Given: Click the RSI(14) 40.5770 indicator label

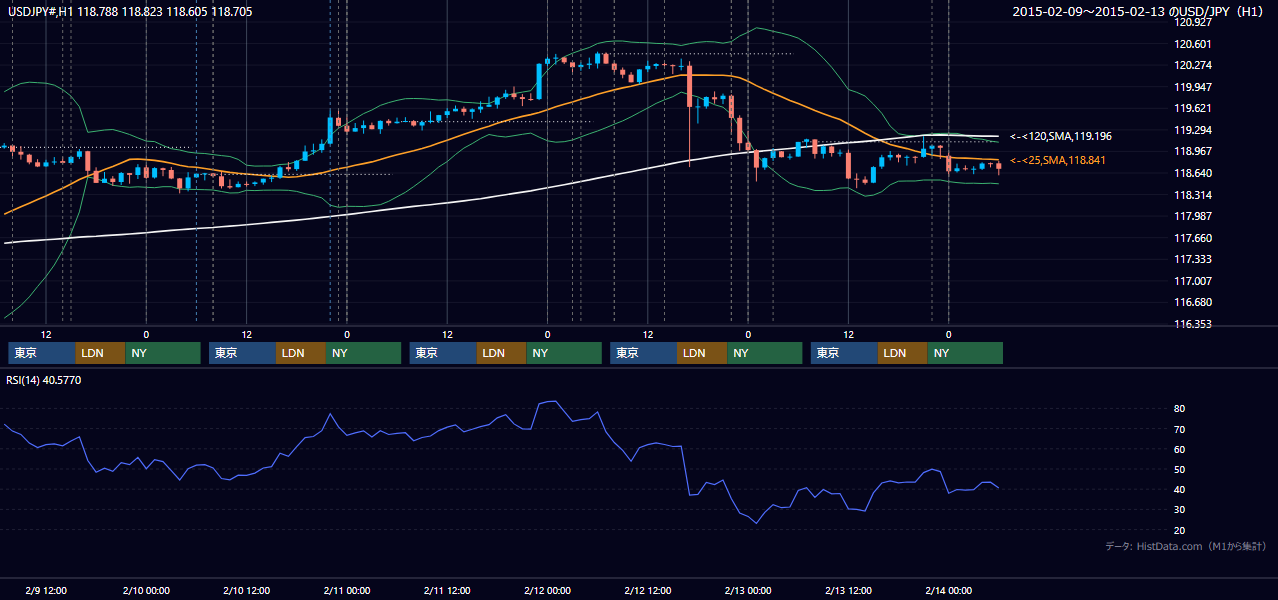Looking at the screenshot, I should 44,380.
